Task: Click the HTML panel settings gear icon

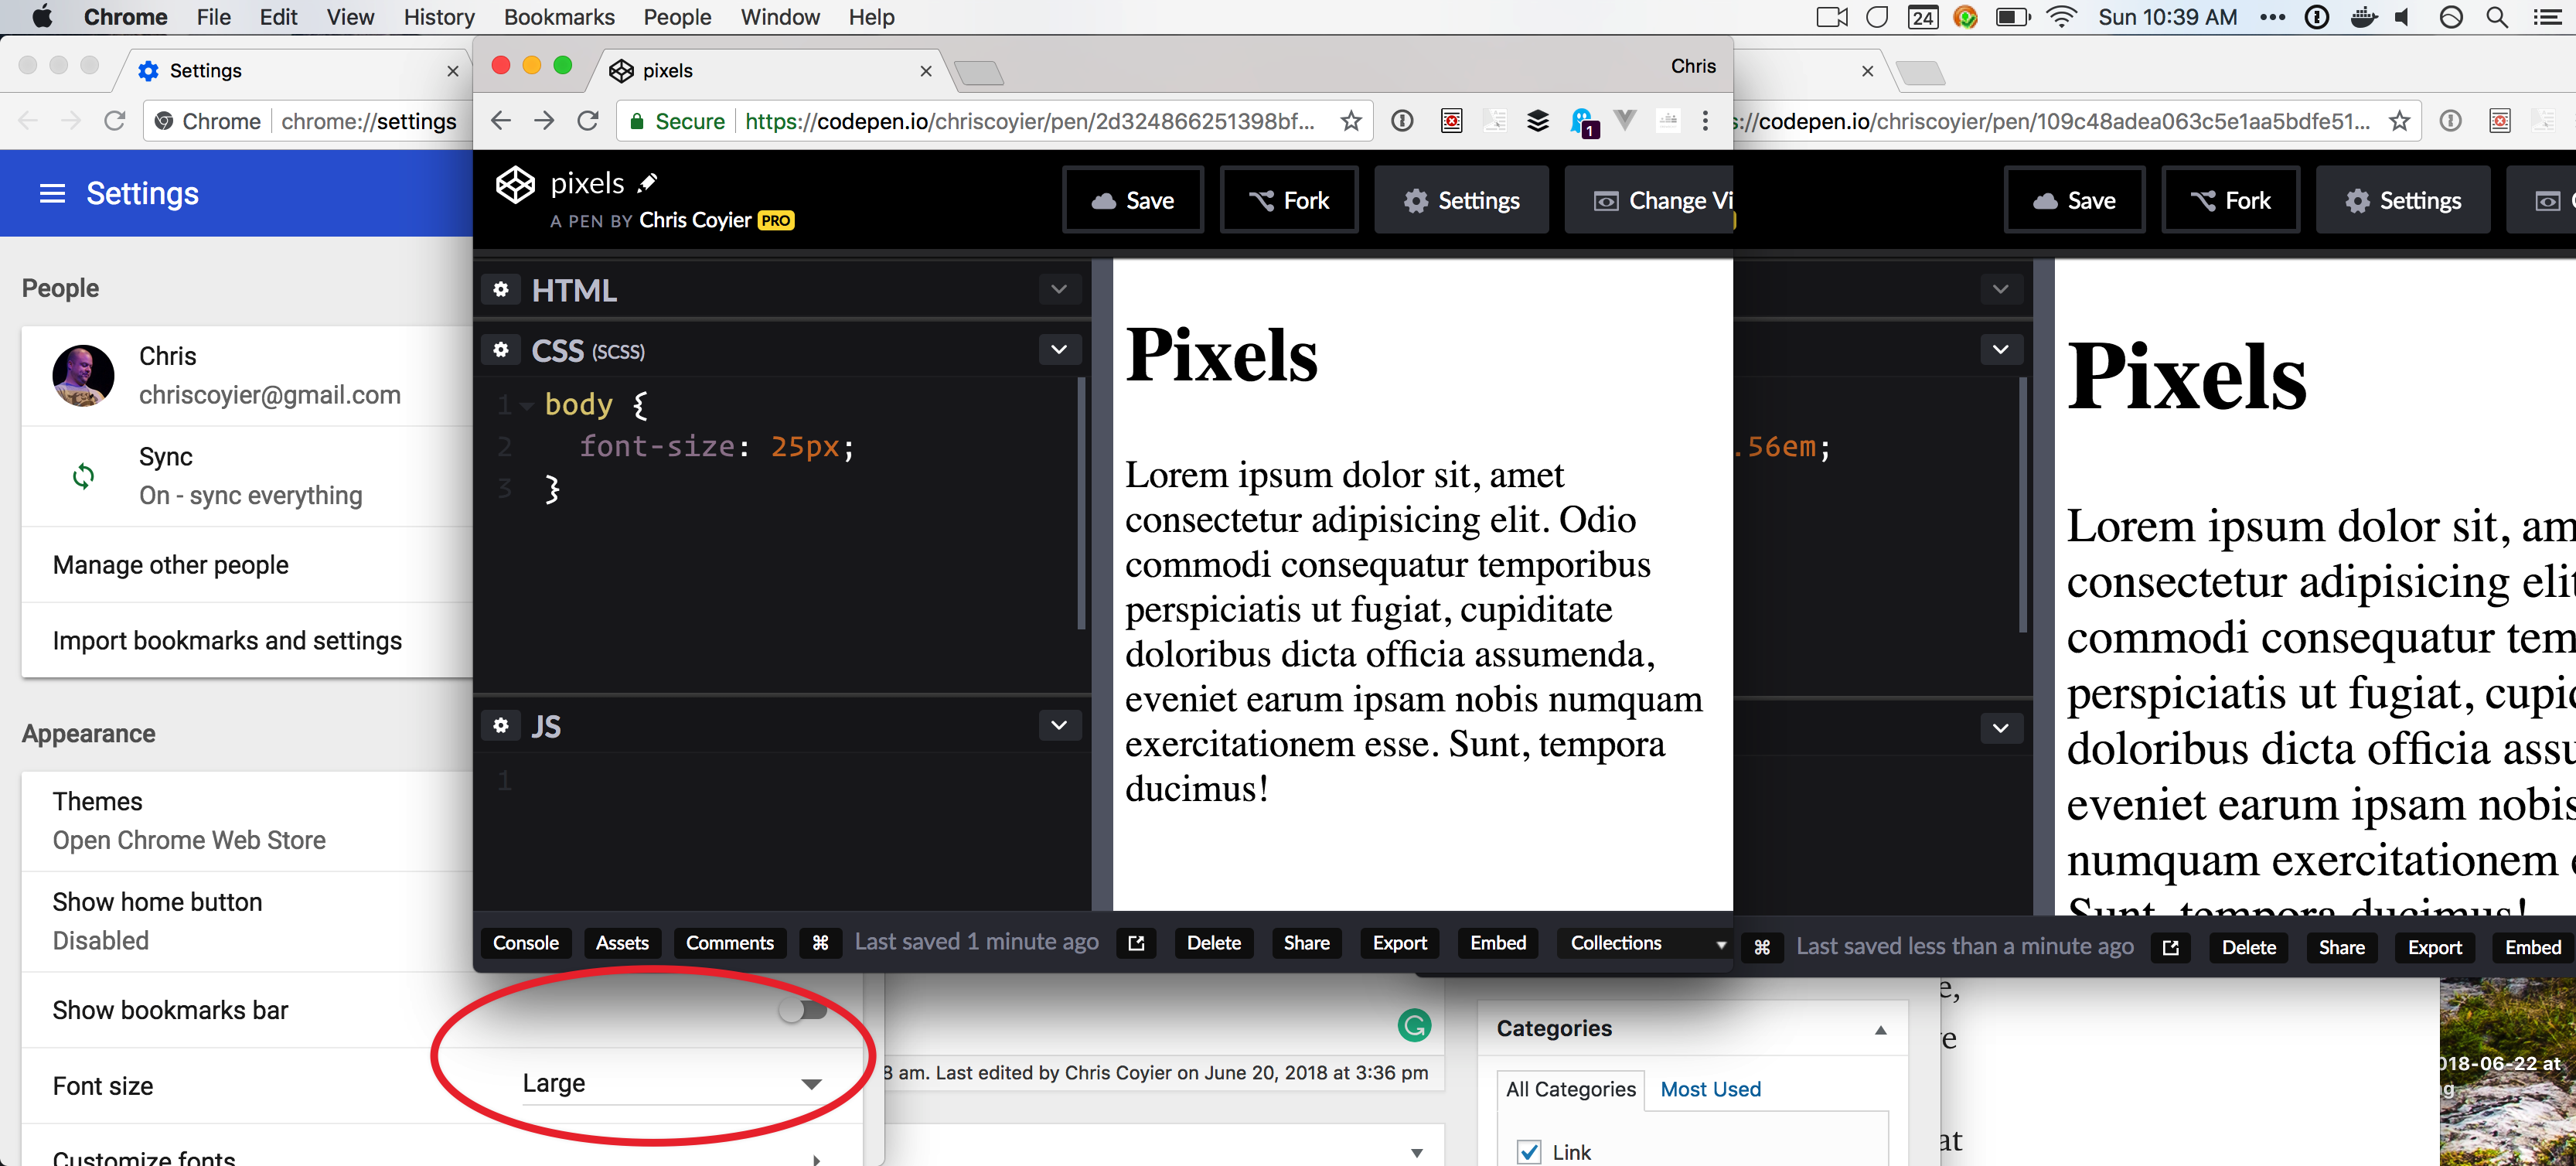Action: coord(501,290)
